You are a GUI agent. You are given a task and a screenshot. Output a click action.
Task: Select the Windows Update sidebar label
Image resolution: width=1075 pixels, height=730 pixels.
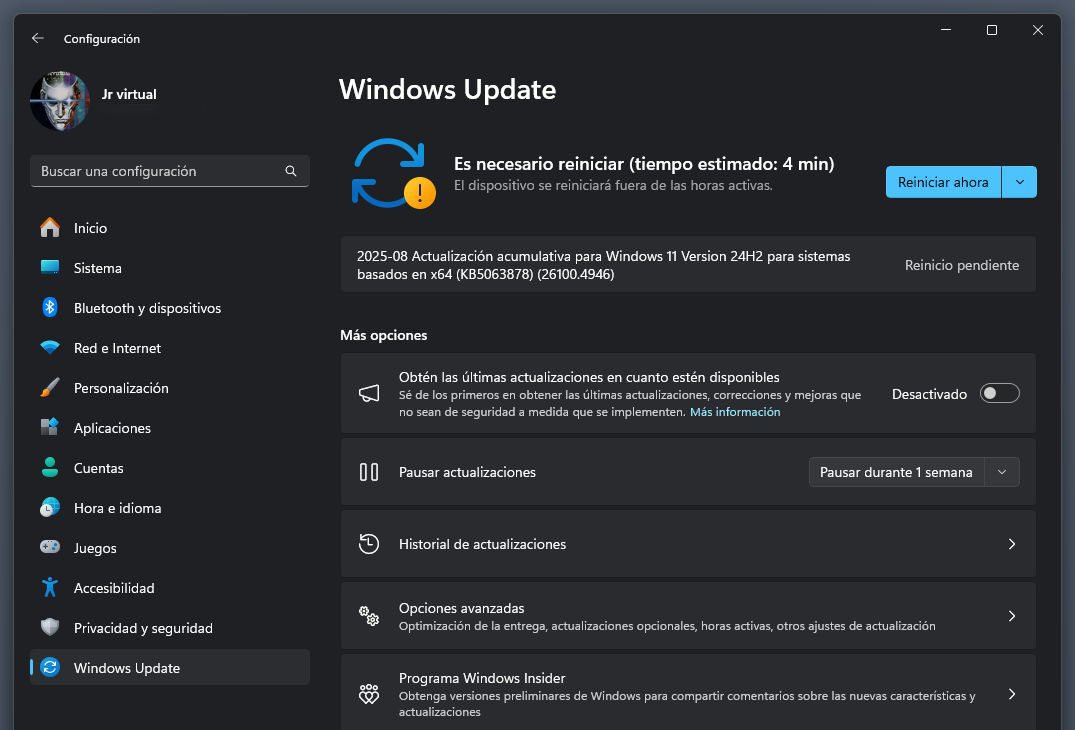click(x=127, y=668)
